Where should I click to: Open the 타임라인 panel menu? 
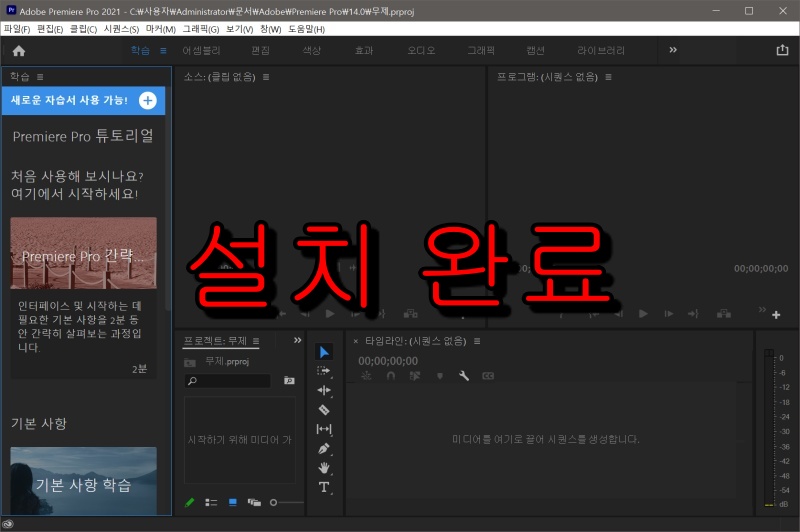pos(477,341)
